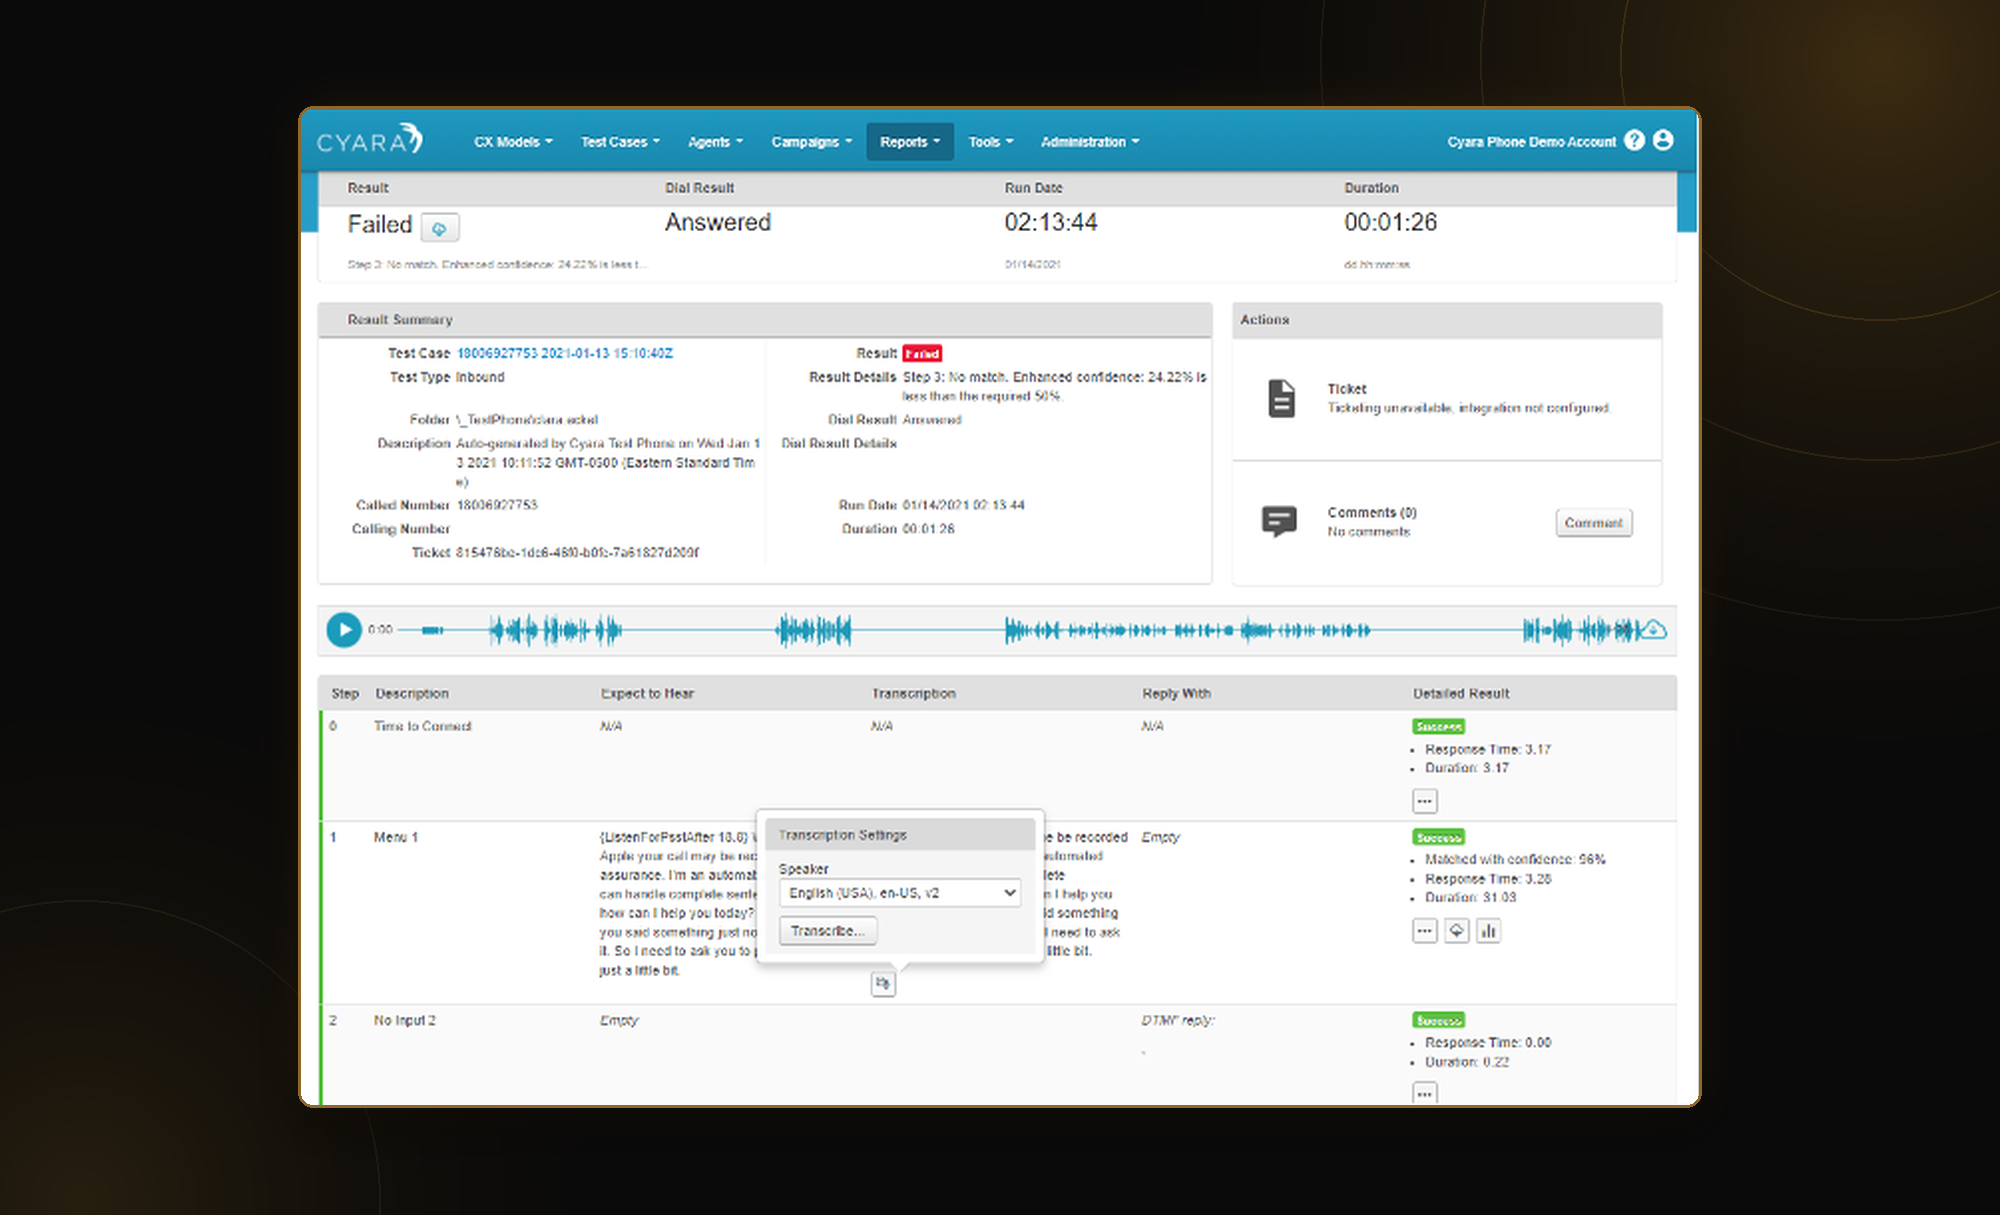
Task: Click the Result Summary panel header
Action: [x=765, y=320]
